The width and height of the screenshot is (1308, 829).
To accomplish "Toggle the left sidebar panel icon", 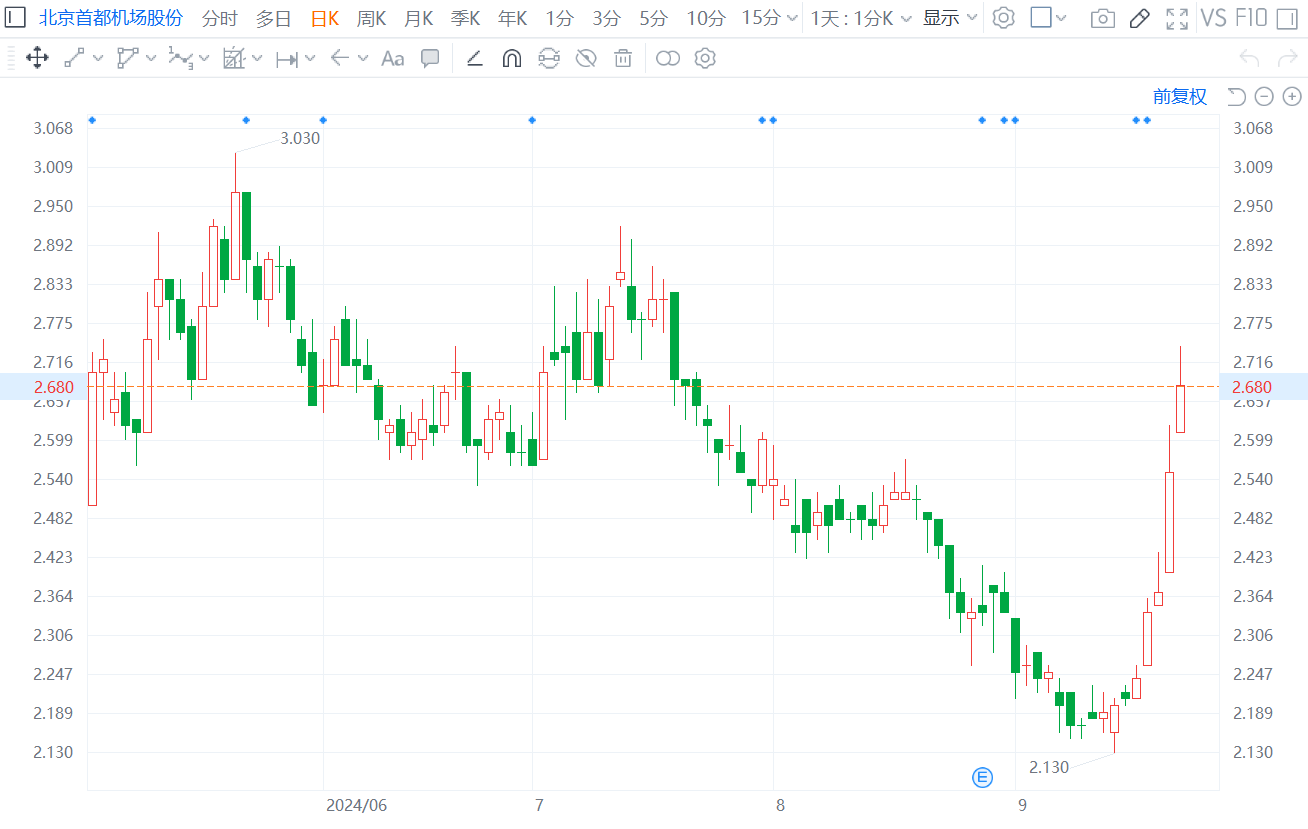I will [15, 17].
